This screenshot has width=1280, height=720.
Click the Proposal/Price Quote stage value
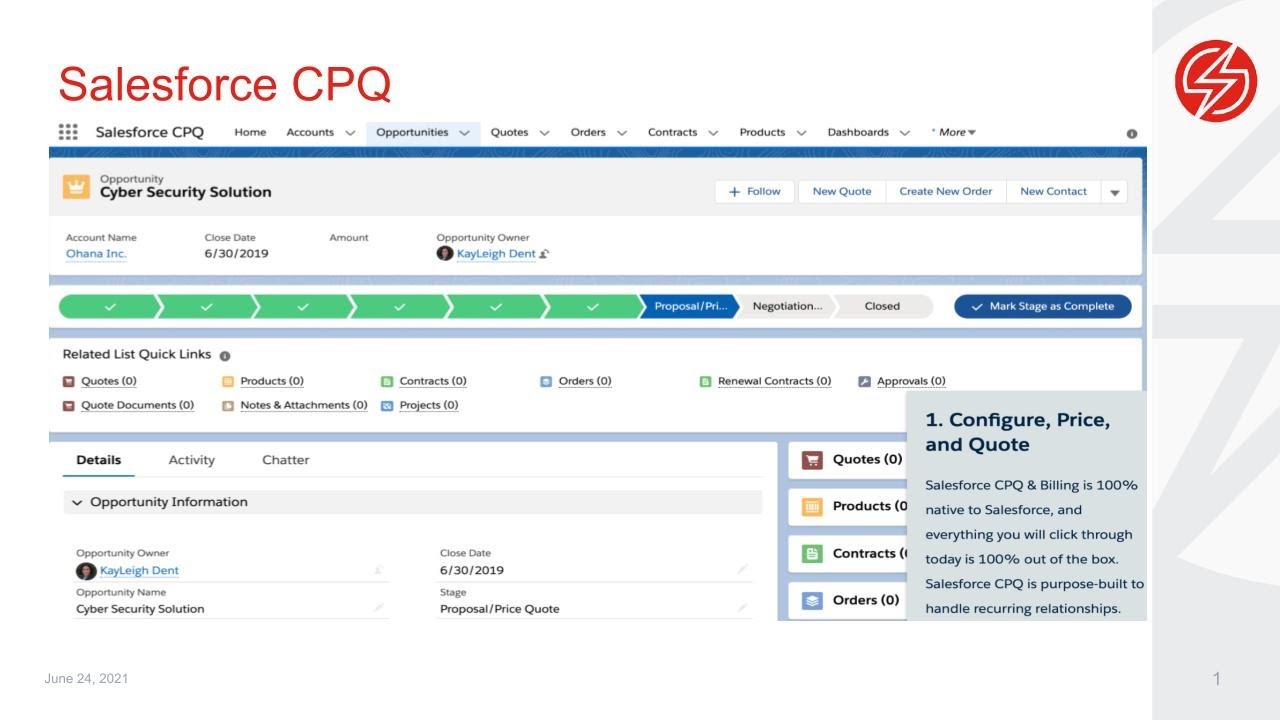click(500, 609)
